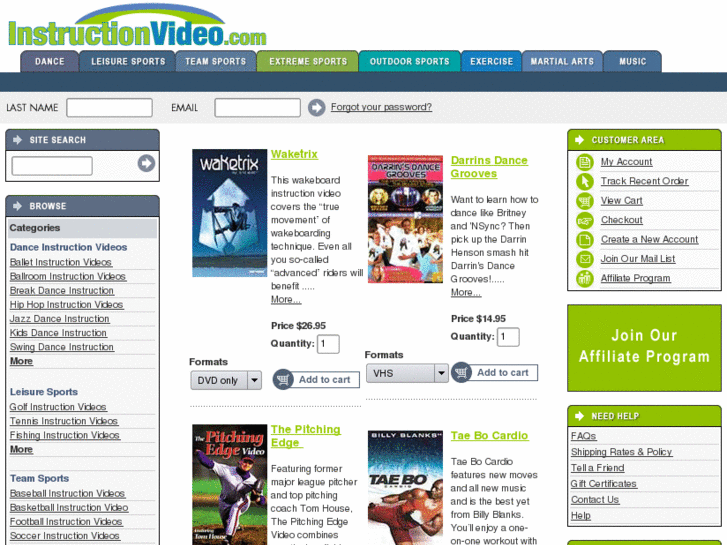Open the Exercise tab
This screenshot has width=727, height=545.
click(491, 61)
